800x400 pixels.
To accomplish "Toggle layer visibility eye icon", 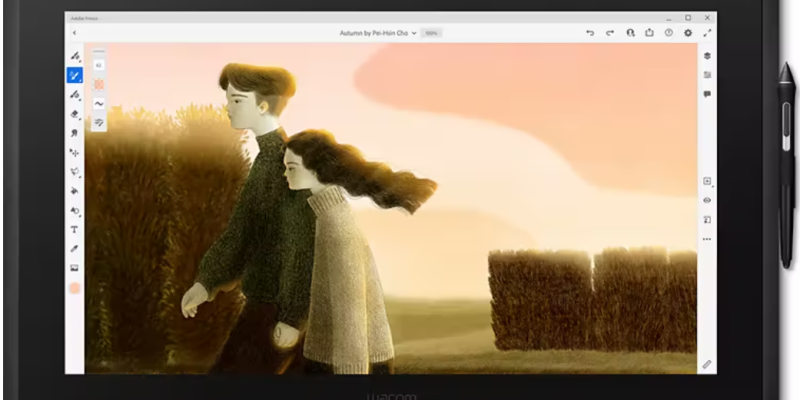I will (x=707, y=201).
